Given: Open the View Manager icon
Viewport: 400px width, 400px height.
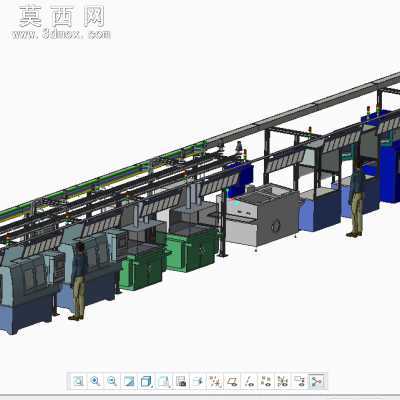Looking at the screenshot, I should 181,381.
